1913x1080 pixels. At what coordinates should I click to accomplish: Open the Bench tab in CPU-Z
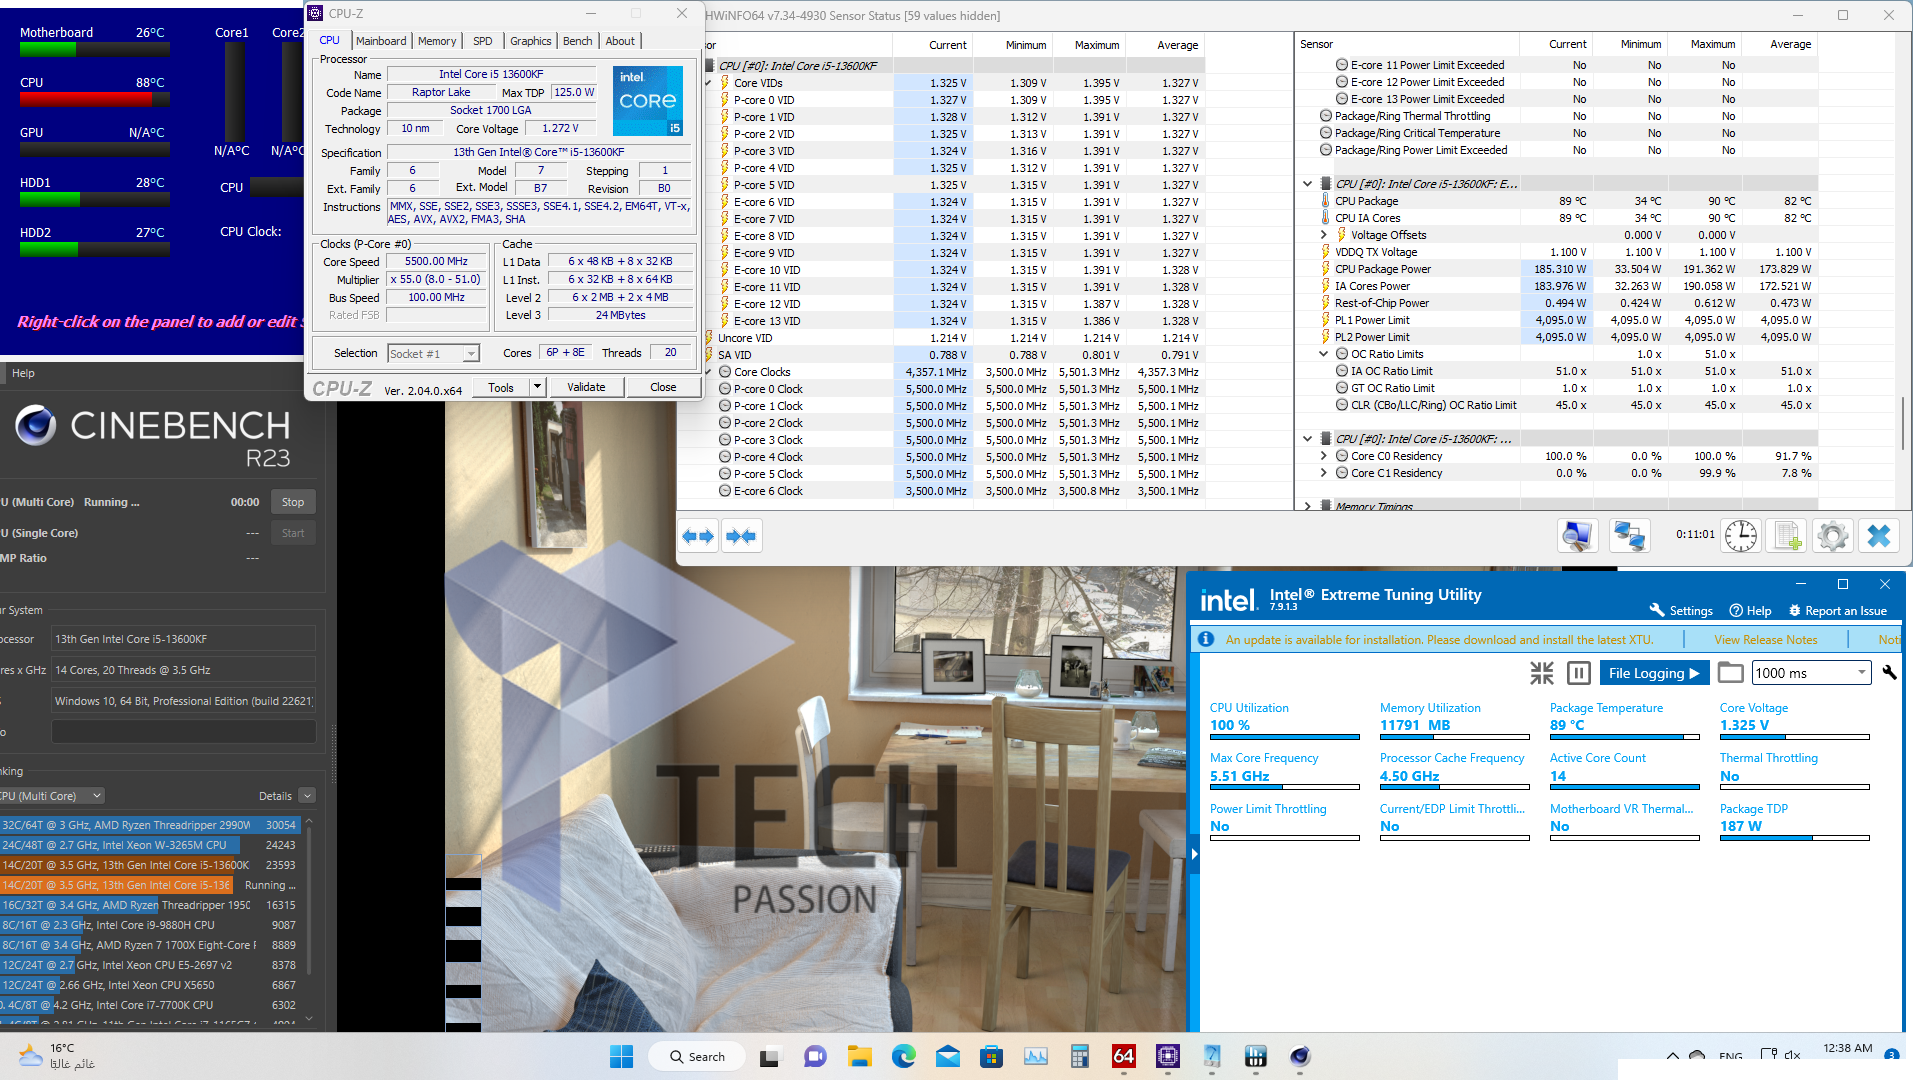point(577,41)
